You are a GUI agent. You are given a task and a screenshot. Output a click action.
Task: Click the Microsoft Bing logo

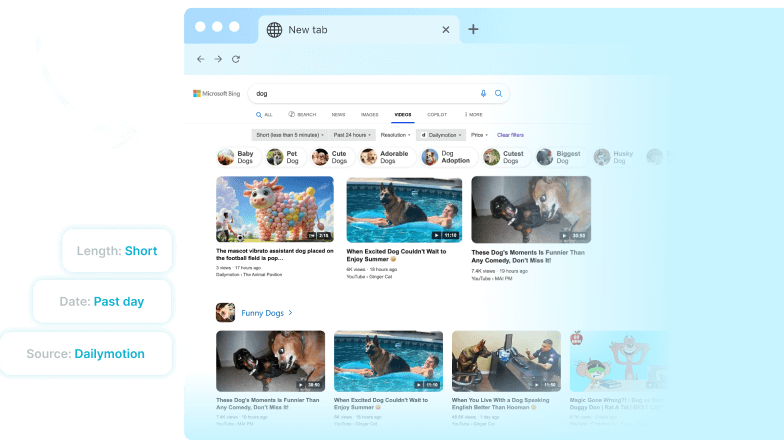point(217,93)
